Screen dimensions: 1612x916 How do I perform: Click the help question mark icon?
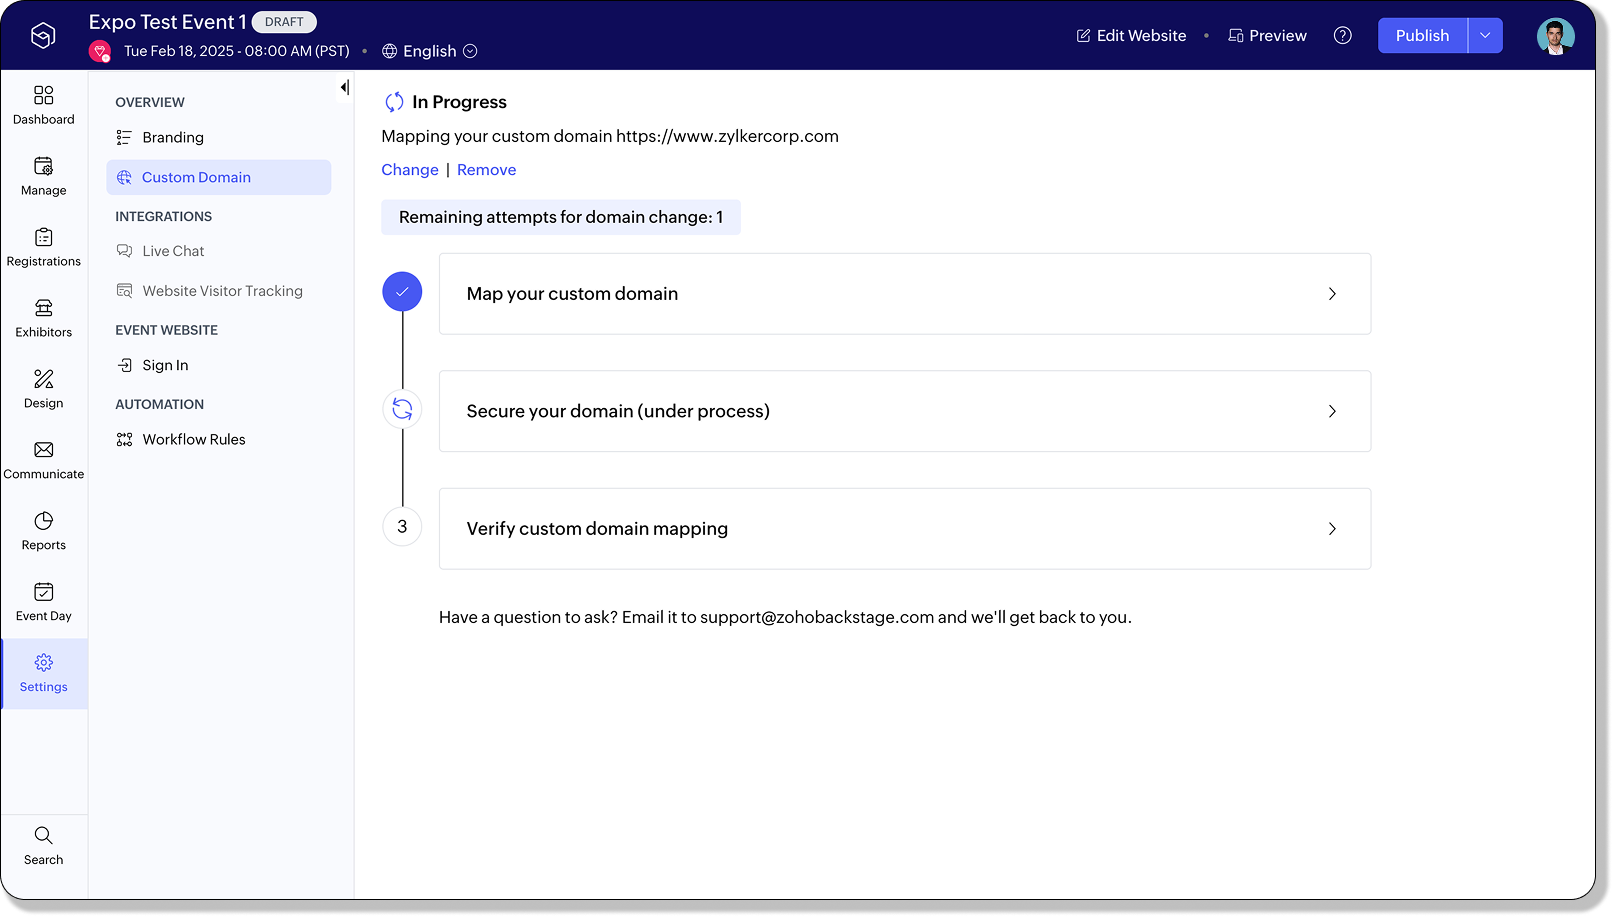point(1343,36)
